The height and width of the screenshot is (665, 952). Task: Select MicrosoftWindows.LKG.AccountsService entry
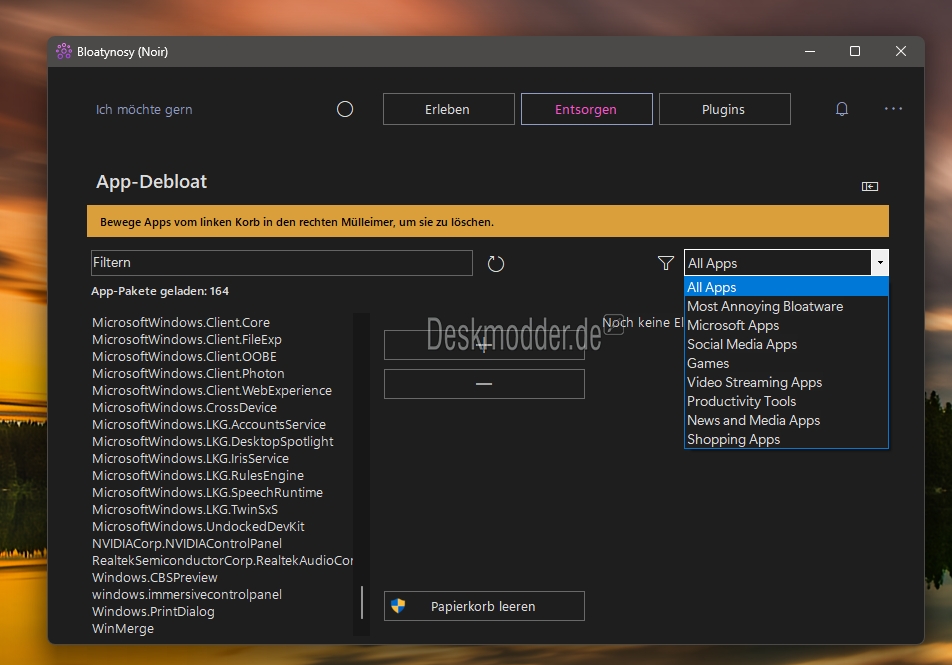209,425
